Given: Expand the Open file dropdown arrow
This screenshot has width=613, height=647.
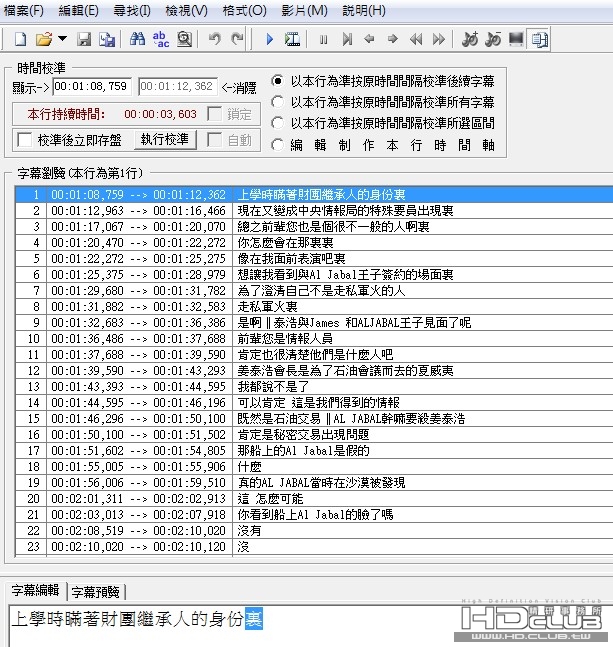Looking at the screenshot, I should [x=62, y=39].
